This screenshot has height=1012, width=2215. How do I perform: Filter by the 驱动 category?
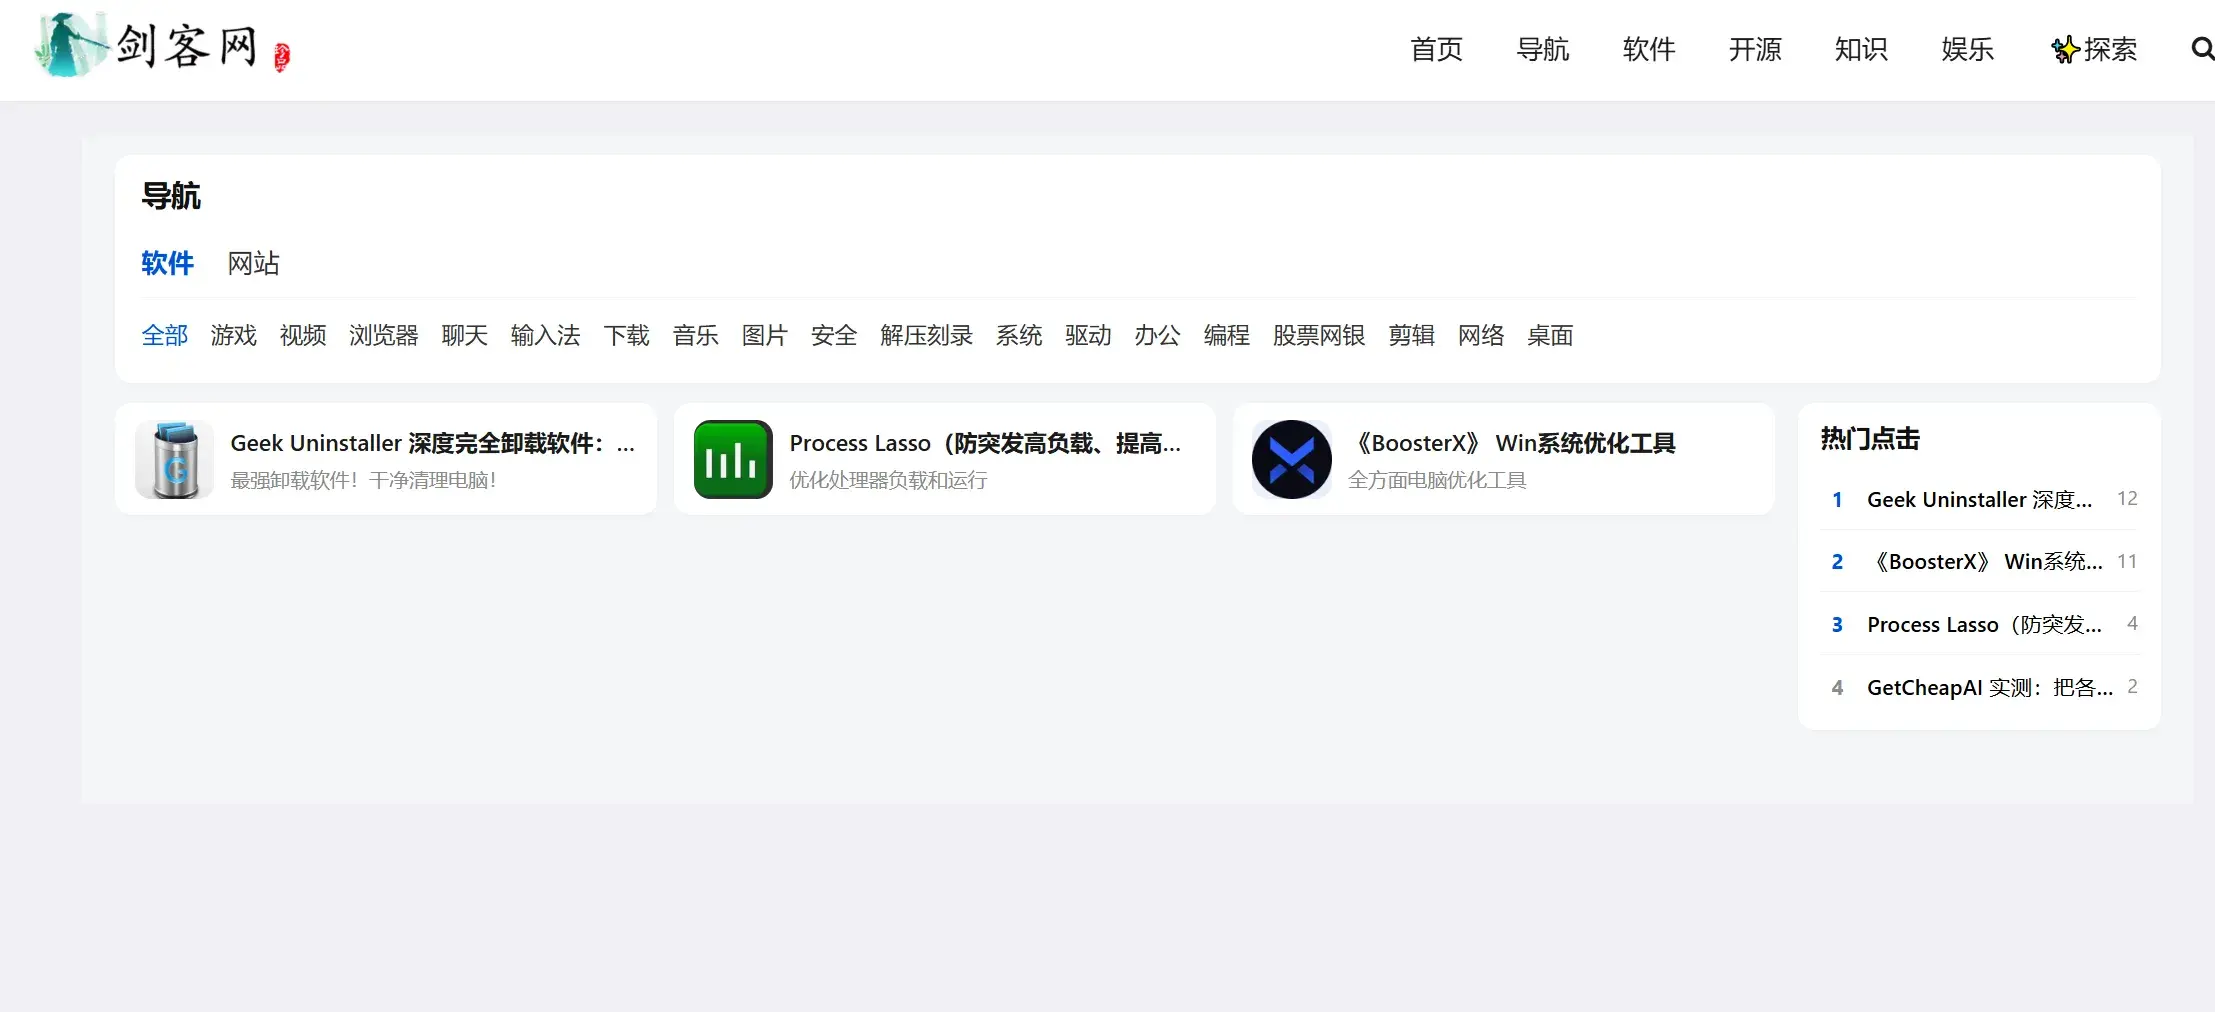[x=1088, y=335]
